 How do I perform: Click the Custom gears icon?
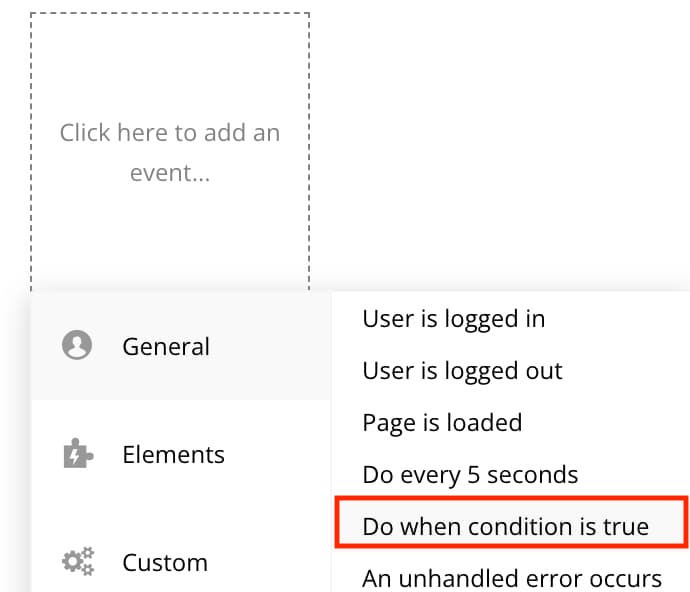pyautogui.click(x=78, y=562)
